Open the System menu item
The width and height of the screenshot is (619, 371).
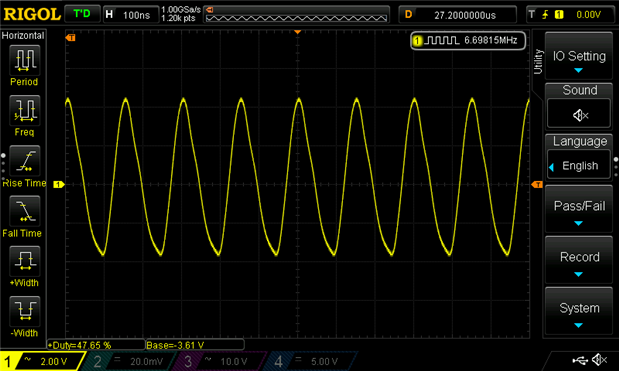[579, 311]
